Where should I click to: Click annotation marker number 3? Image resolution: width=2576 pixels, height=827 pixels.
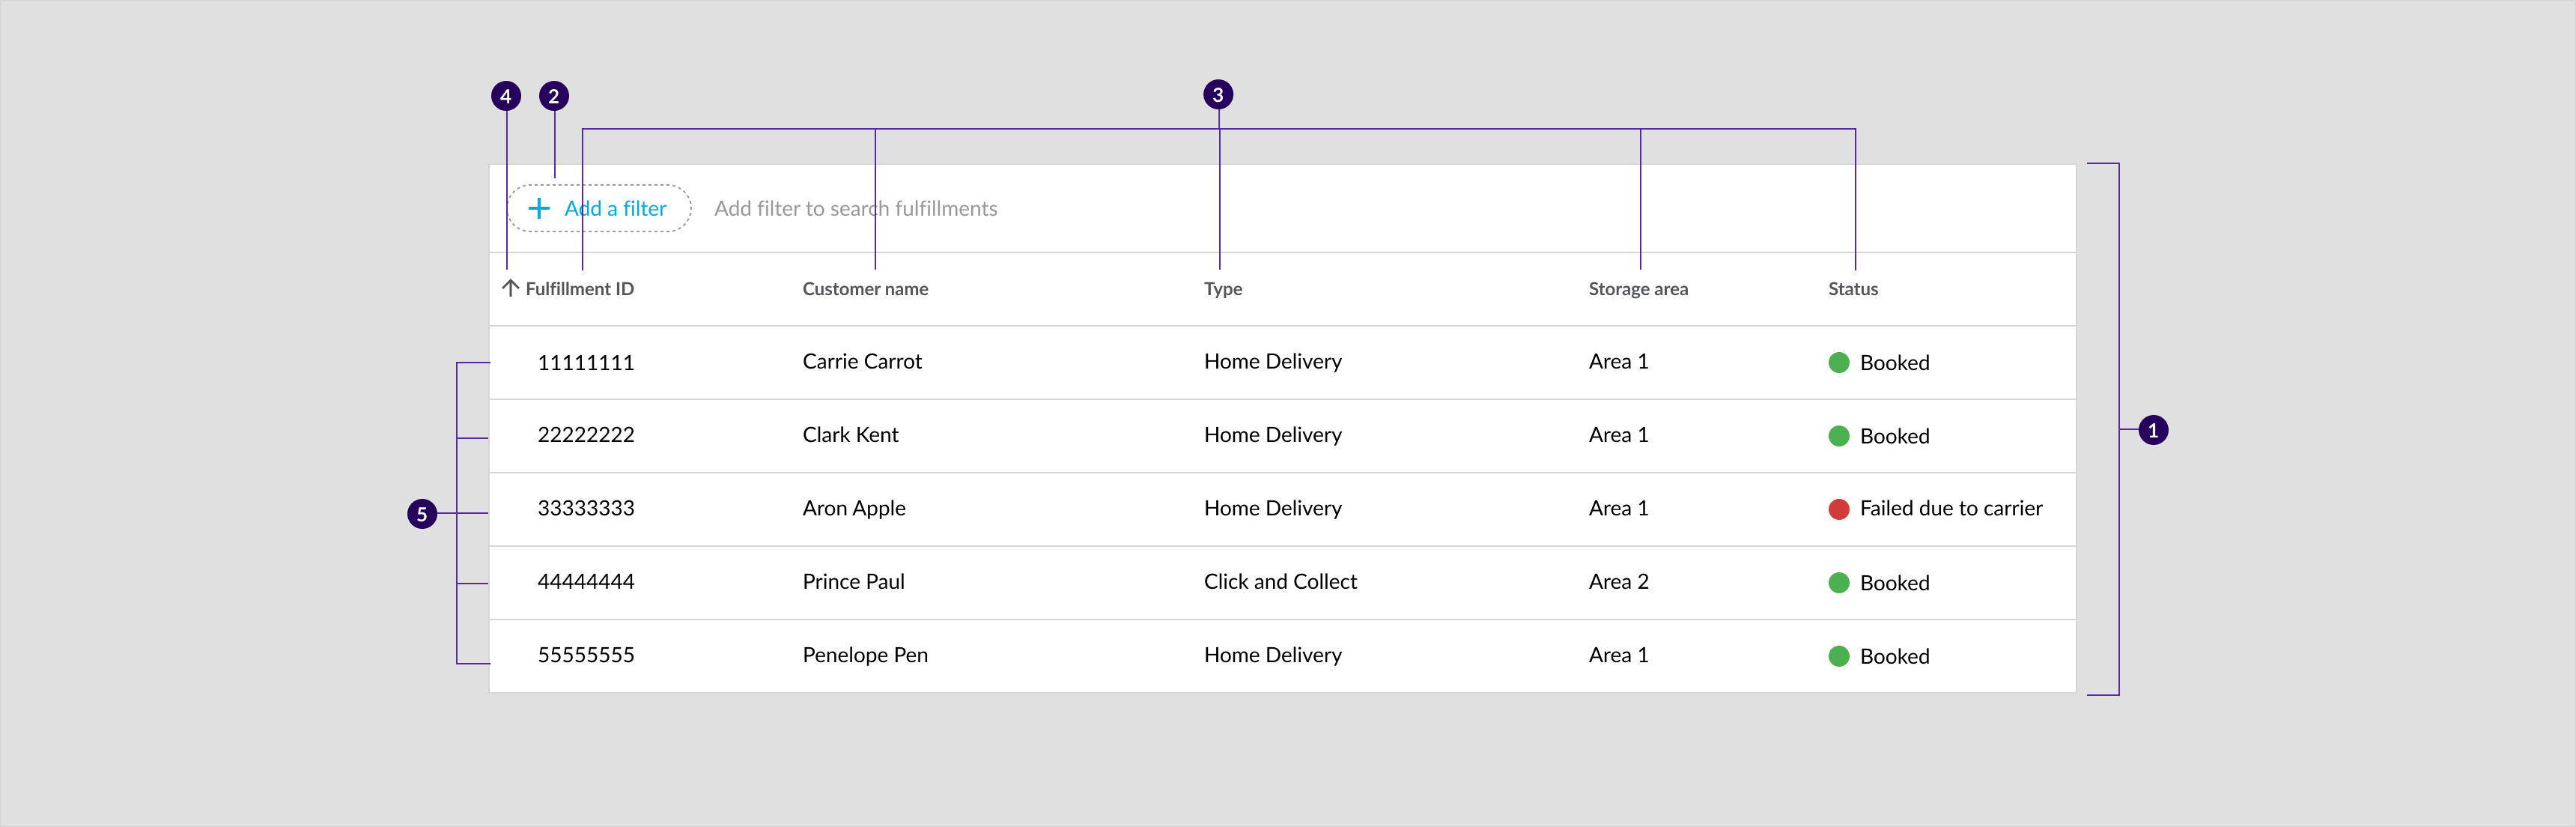[1217, 95]
